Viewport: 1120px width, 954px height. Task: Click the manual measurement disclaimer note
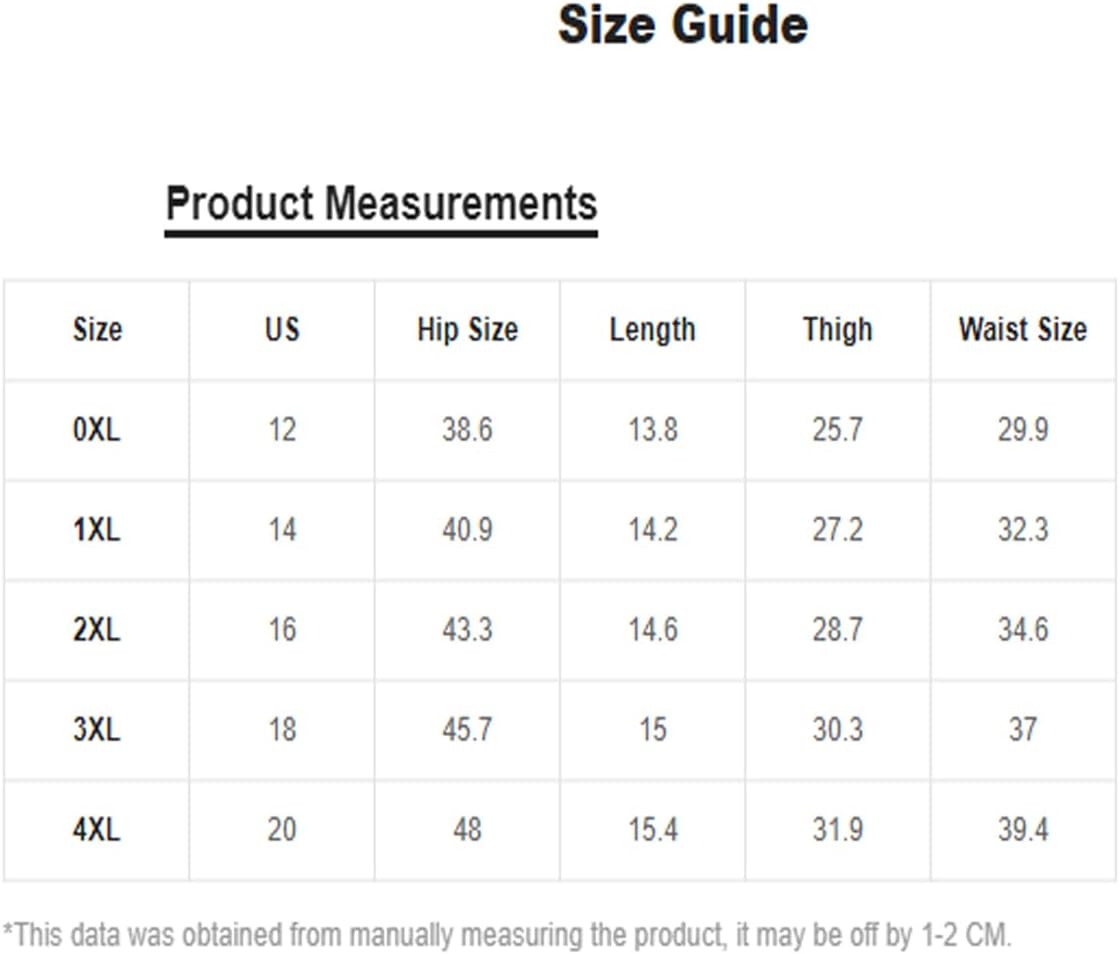tap(507, 935)
